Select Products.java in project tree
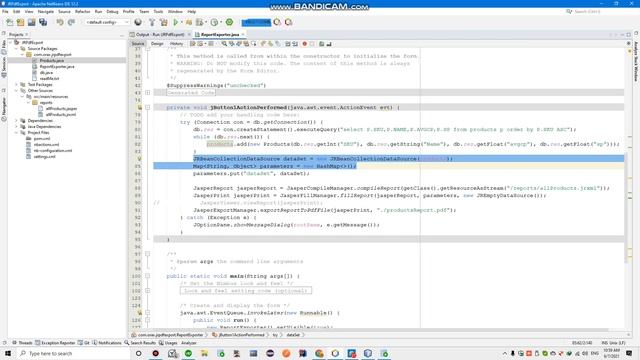This screenshot has width=640, height=360. [x=51, y=60]
